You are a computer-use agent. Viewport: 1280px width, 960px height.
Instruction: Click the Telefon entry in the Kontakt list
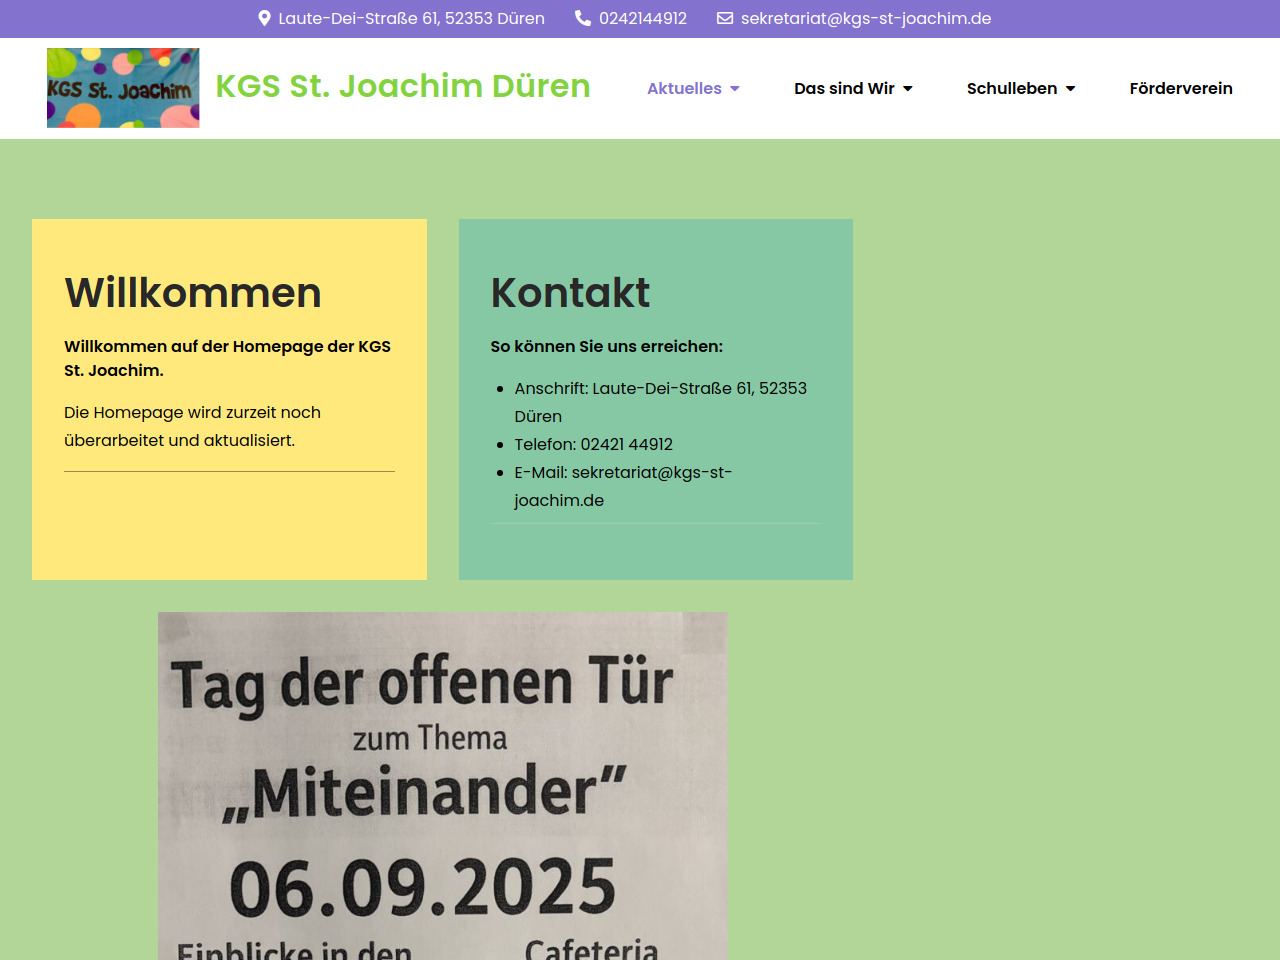(593, 444)
